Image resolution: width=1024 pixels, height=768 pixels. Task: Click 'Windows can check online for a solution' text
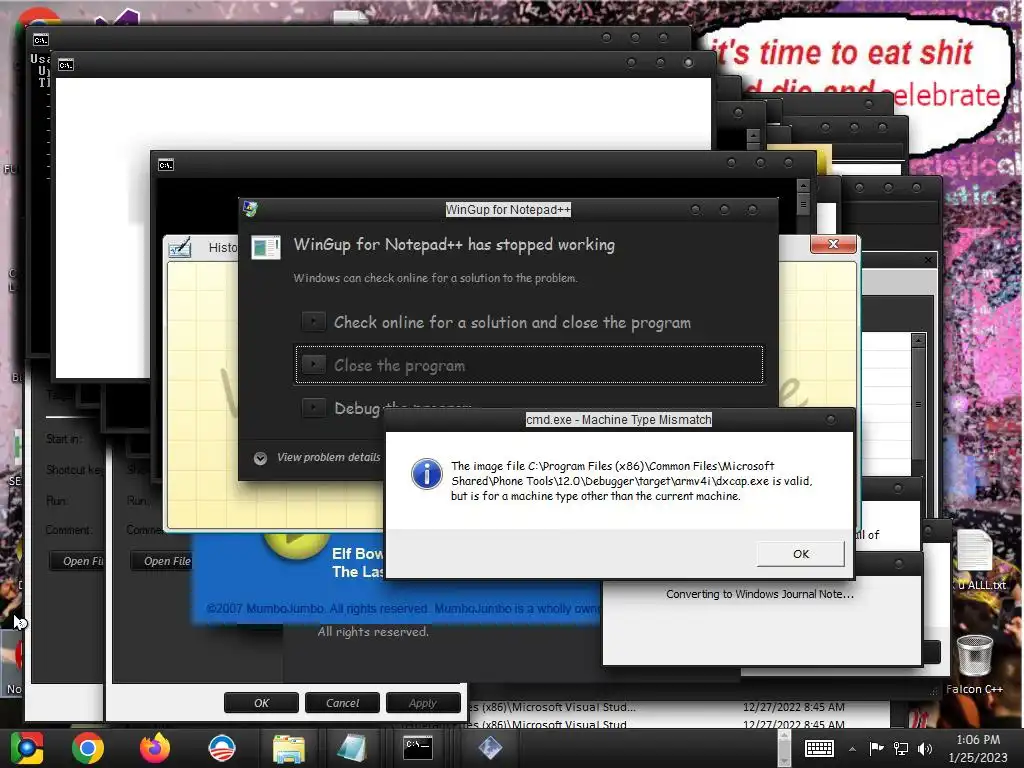pyautogui.click(x=435, y=278)
